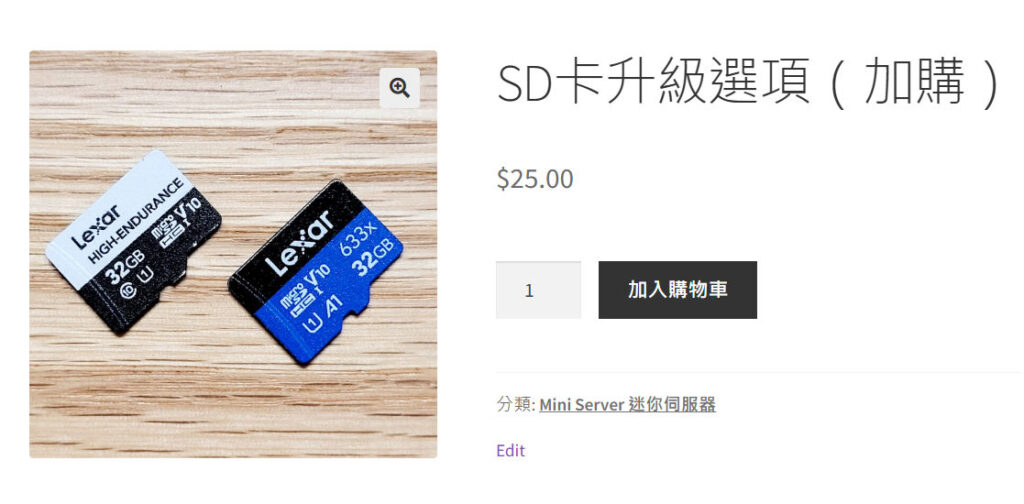Click the magnifier zoom icon on product image

[x=399, y=88]
